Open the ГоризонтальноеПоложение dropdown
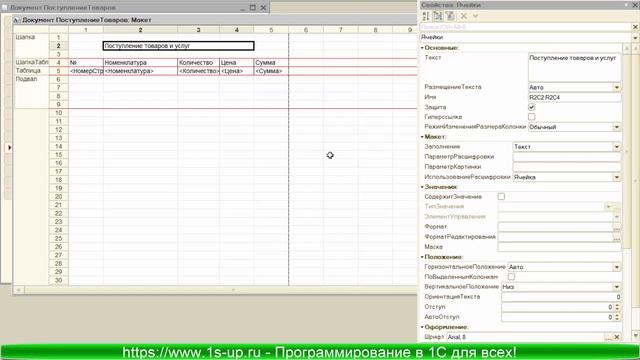 tap(617, 267)
